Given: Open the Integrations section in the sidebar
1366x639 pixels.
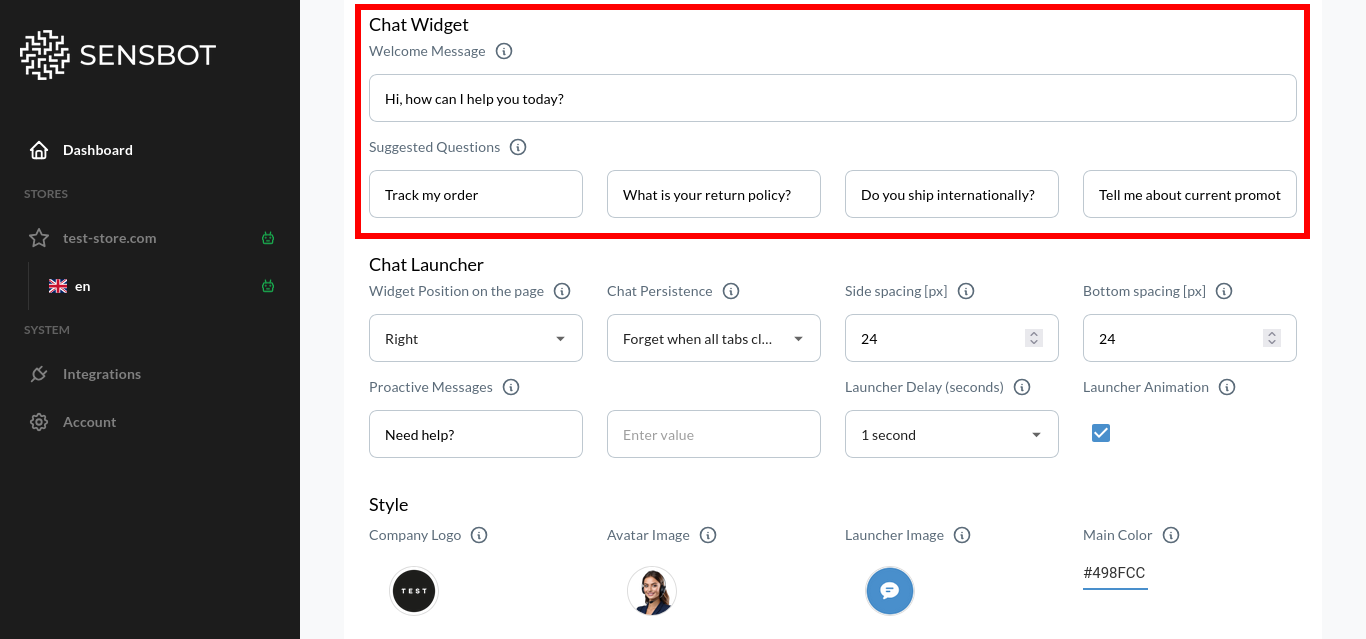Looking at the screenshot, I should coord(102,374).
